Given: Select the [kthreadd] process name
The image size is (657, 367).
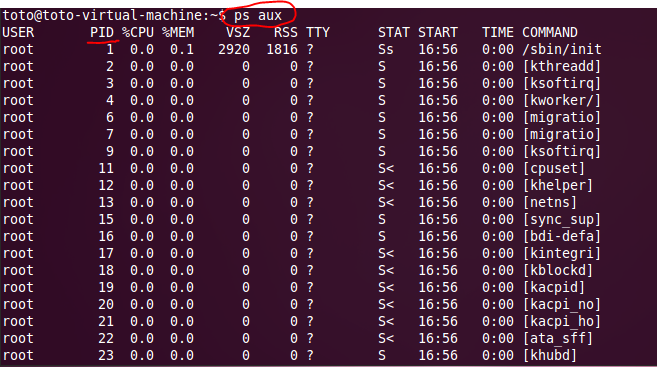Looking at the screenshot, I should pos(562,66).
